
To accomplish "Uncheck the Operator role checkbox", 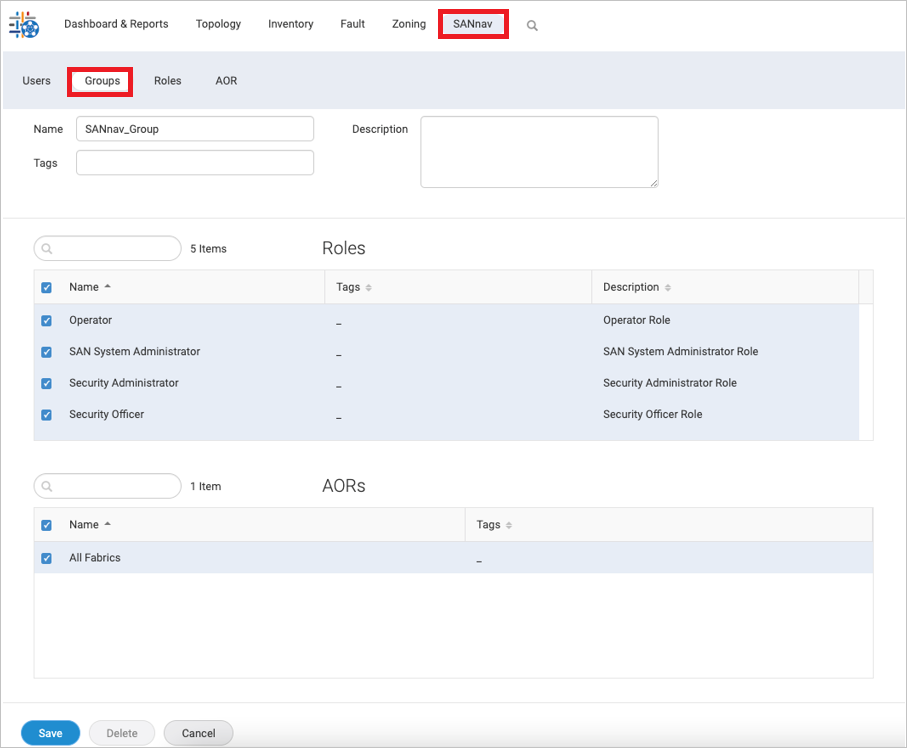I will 46,320.
